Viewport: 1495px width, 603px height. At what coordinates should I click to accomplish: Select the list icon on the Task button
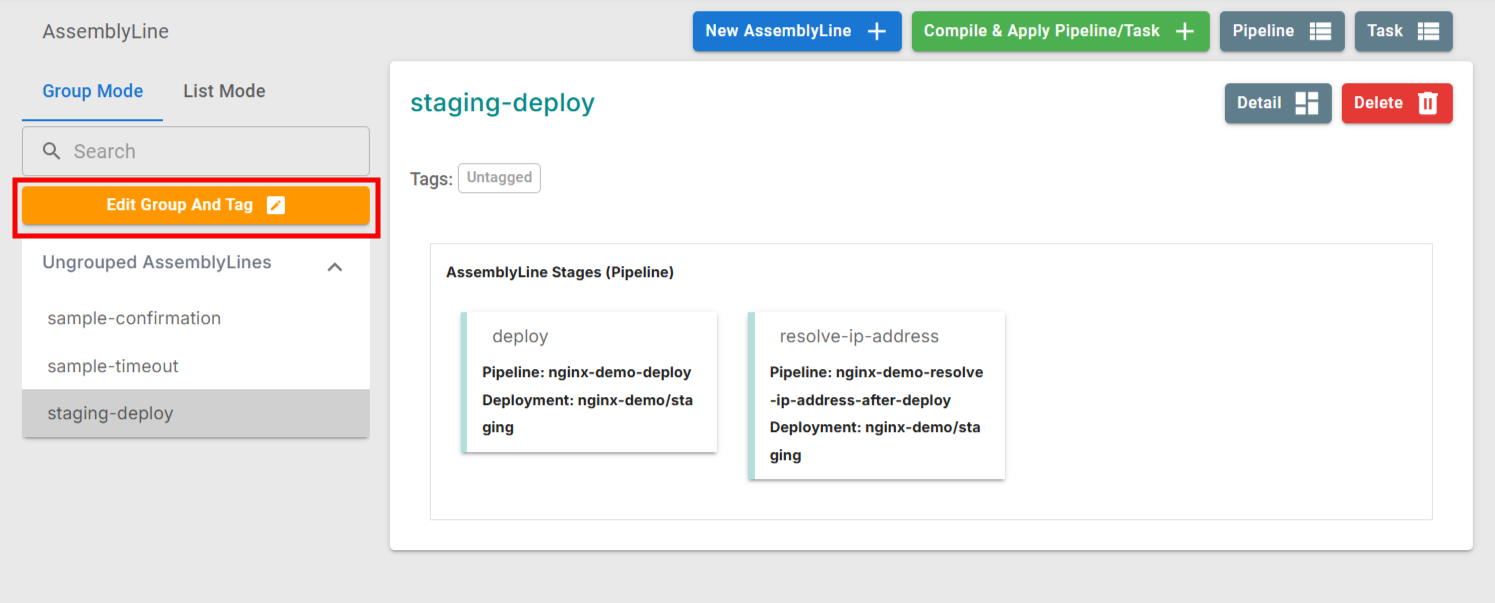click(1431, 31)
